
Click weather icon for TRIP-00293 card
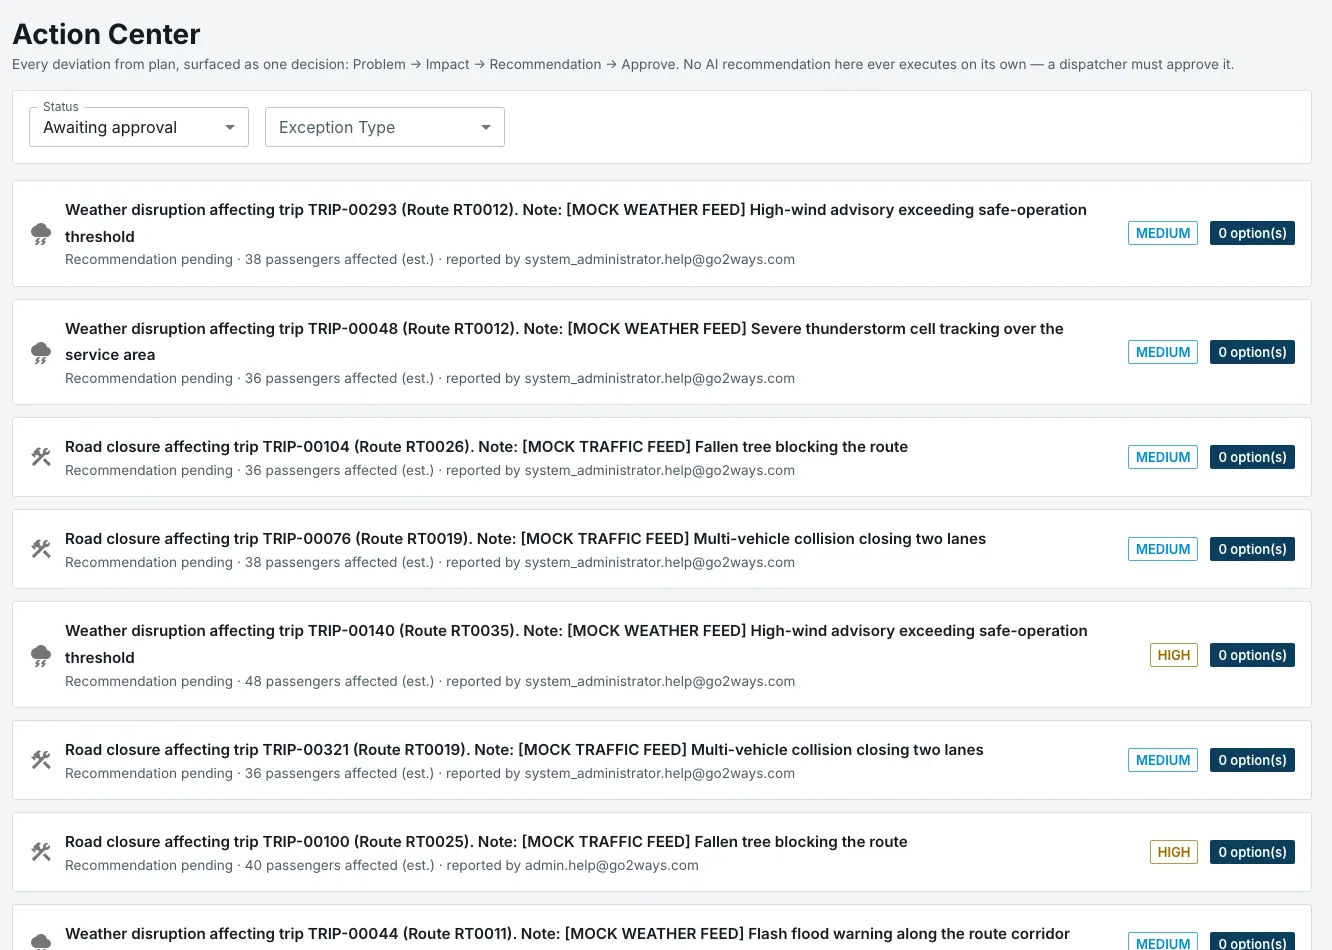click(41, 234)
